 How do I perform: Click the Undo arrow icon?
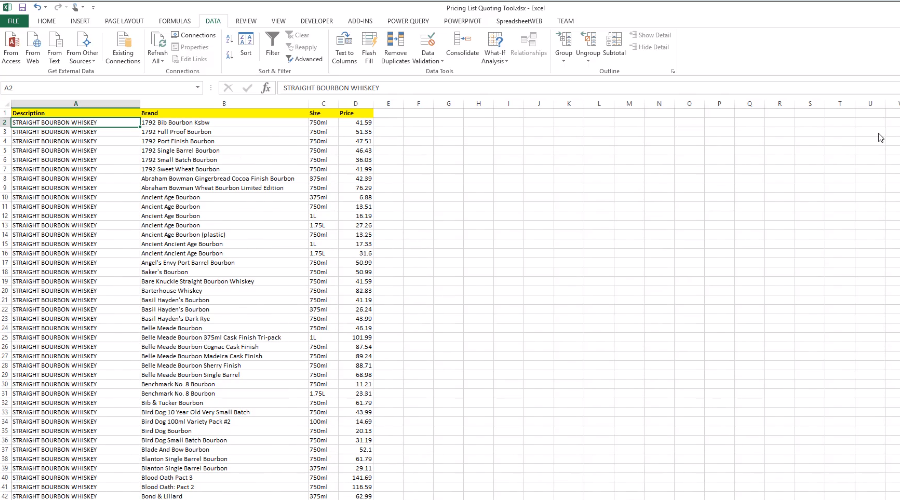(37, 7)
